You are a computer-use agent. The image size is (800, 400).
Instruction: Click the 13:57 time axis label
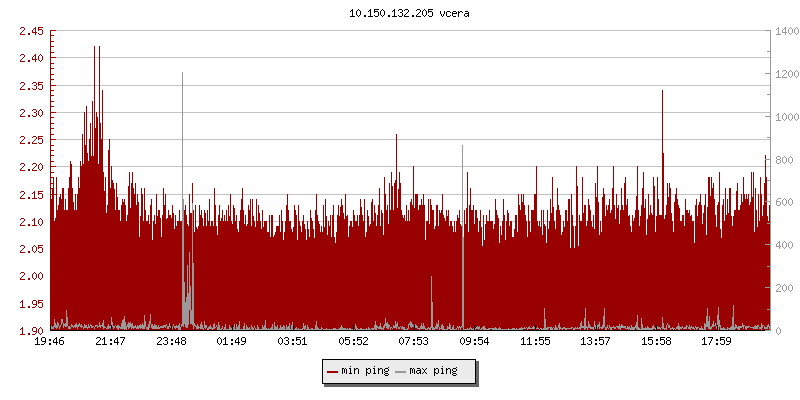(x=596, y=342)
